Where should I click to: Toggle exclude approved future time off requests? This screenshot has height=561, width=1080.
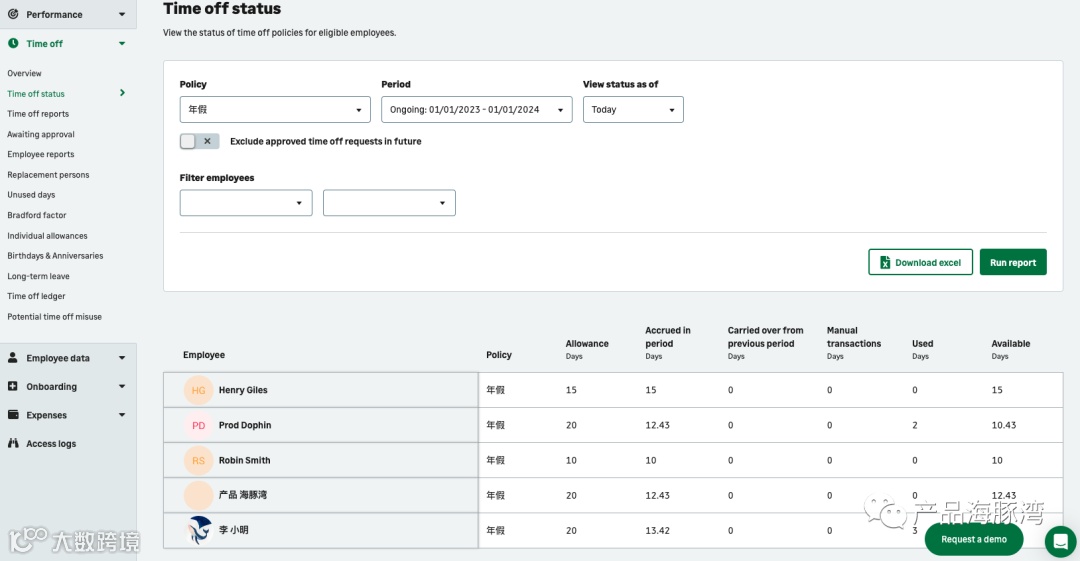click(x=199, y=142)
